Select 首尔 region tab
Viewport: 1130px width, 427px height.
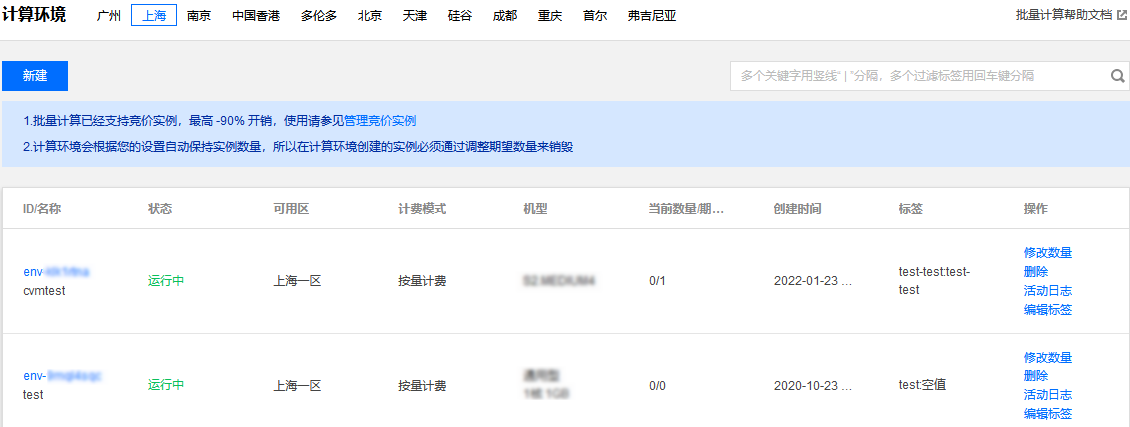pyautogui.click(x=595, y=15)
